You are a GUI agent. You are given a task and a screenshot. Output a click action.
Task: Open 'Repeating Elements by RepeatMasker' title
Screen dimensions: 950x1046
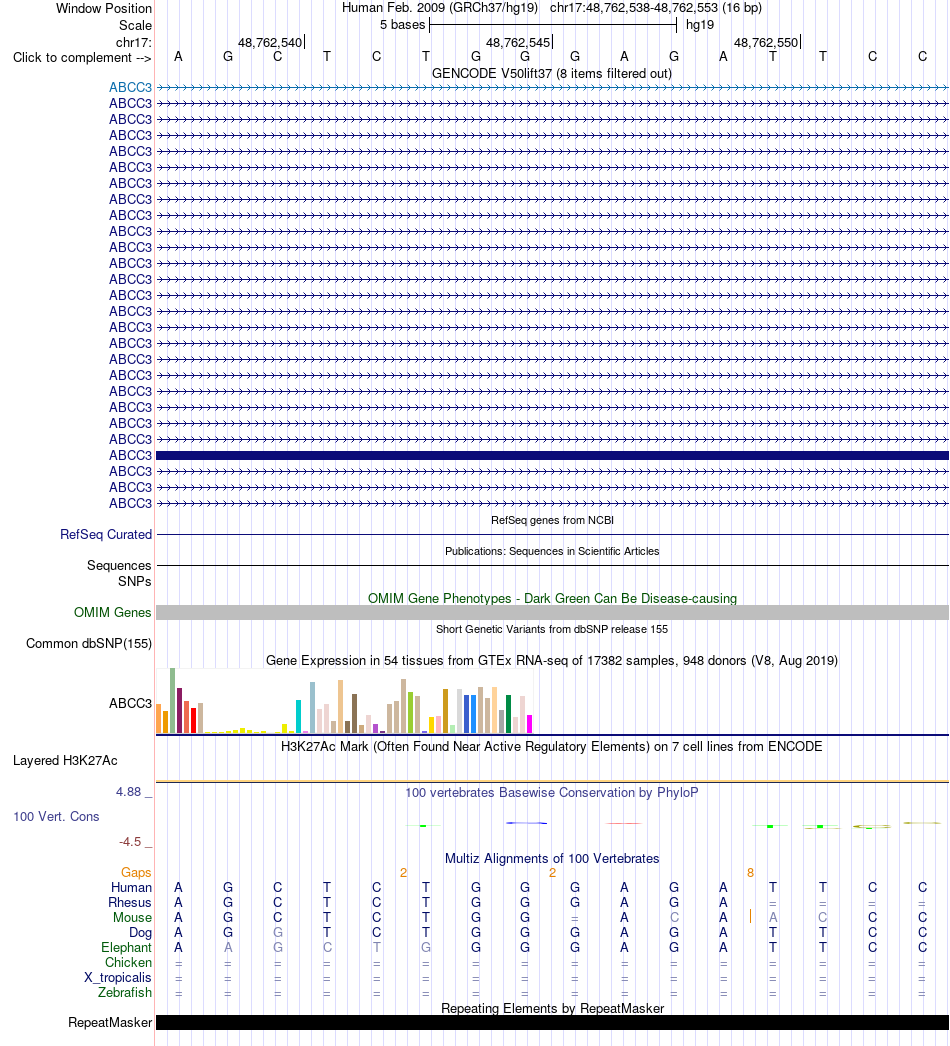[552, 1009]
